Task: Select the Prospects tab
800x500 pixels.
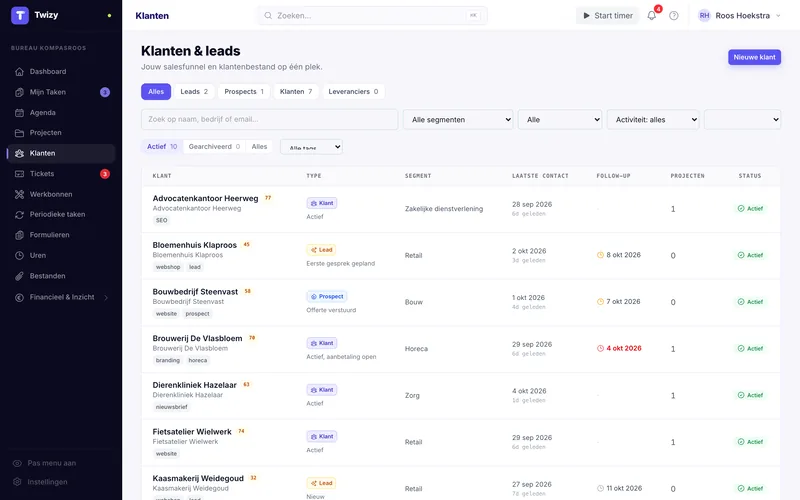Action: tap(244, 92)
